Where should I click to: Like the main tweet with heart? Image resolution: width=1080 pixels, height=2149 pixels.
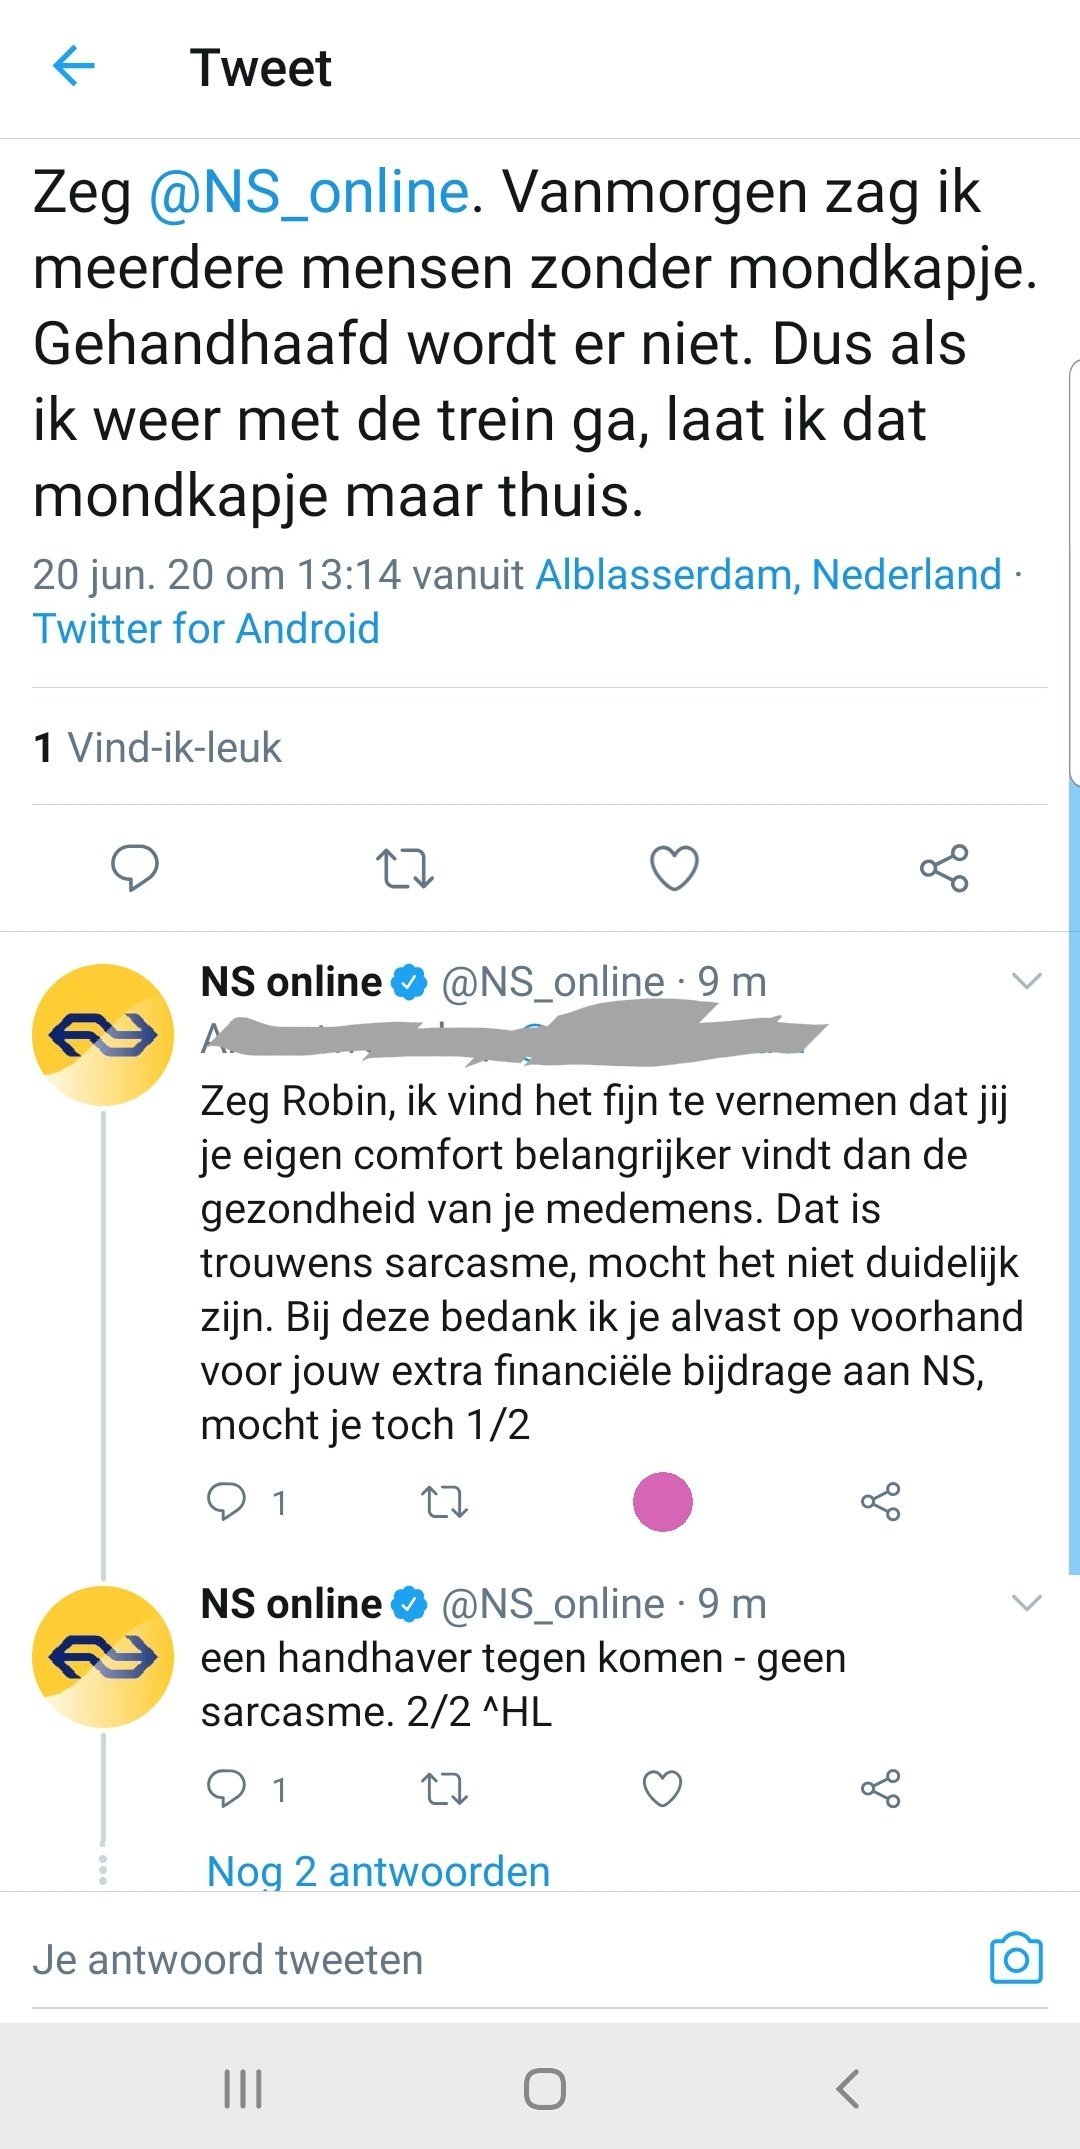click(x=674, y=868)
